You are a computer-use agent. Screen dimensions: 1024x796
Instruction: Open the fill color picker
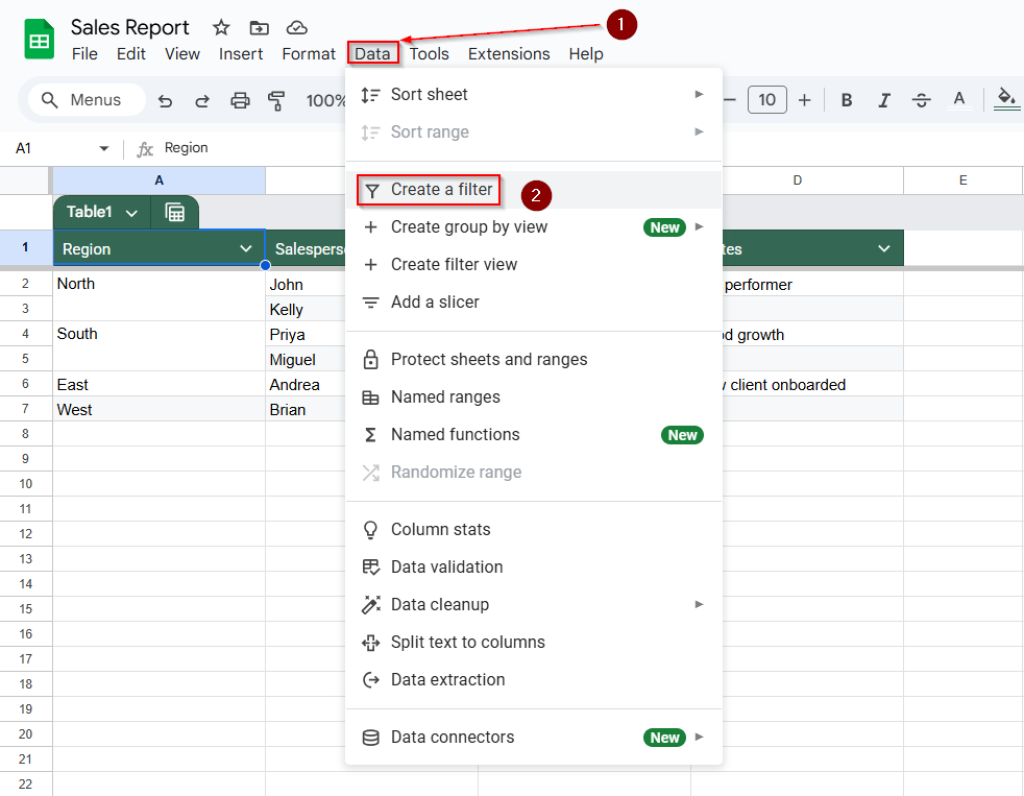[x=1006, y=100]
